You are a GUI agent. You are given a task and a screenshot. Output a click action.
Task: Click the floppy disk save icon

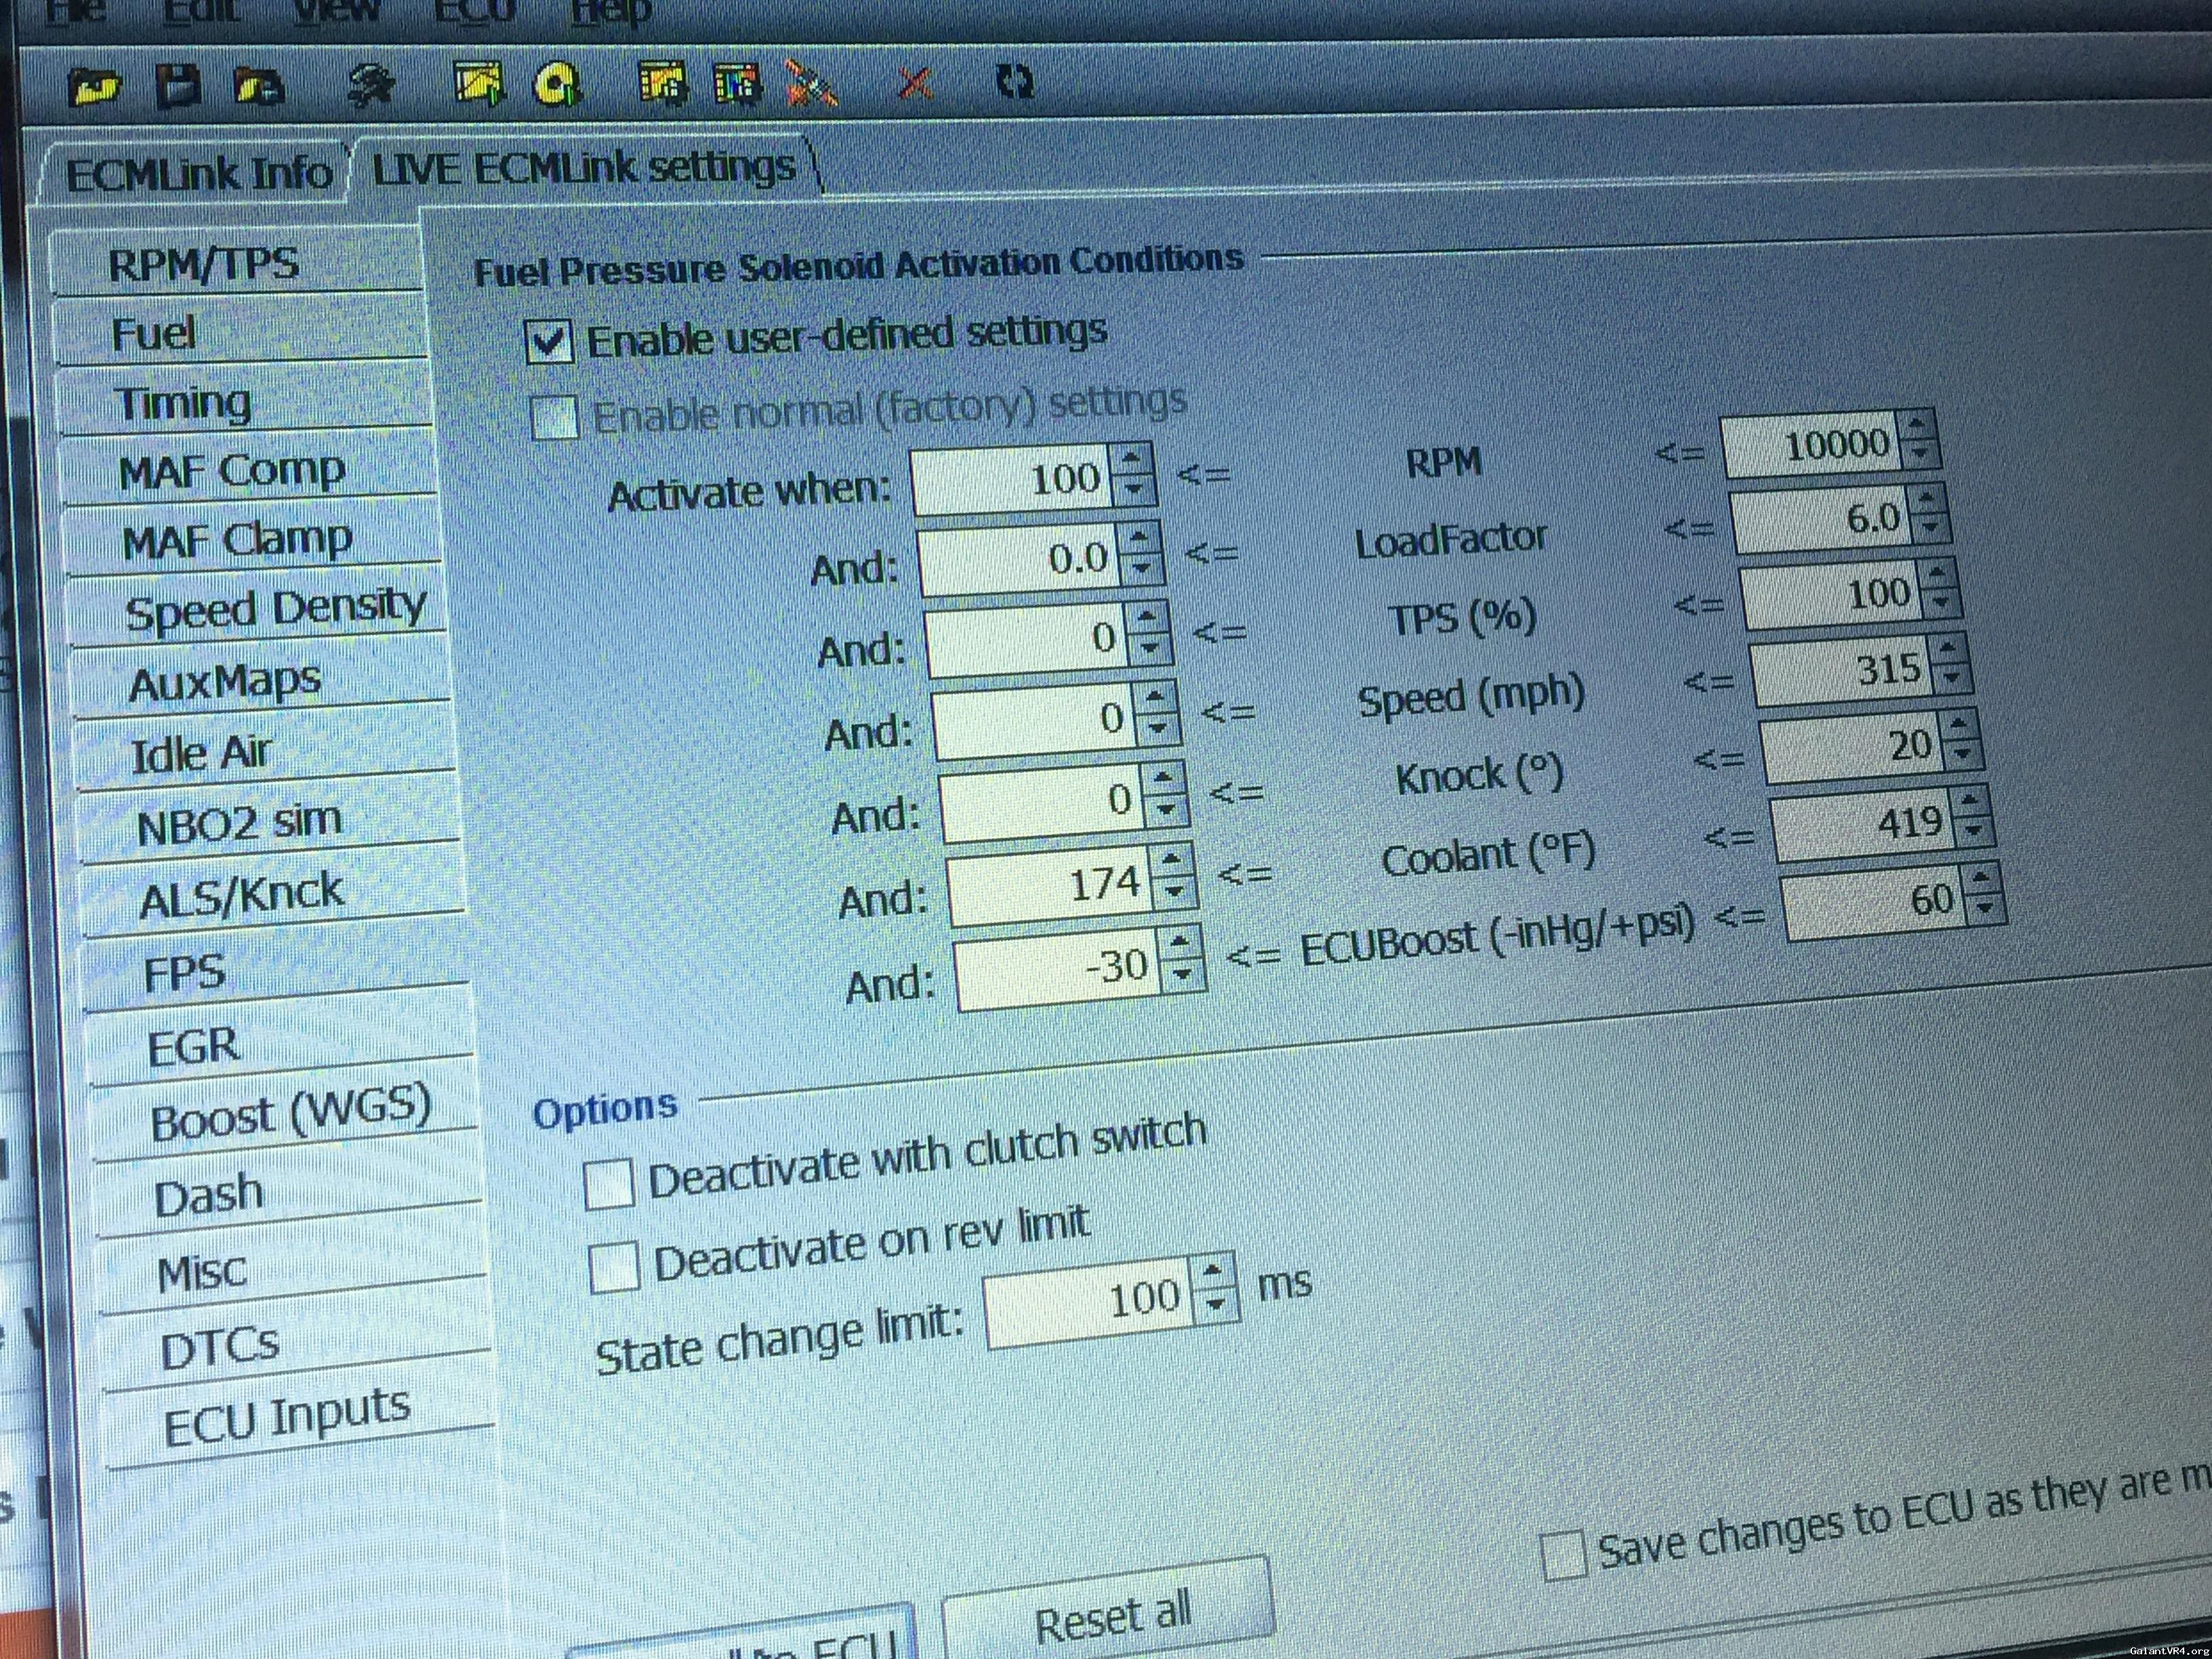179,86
